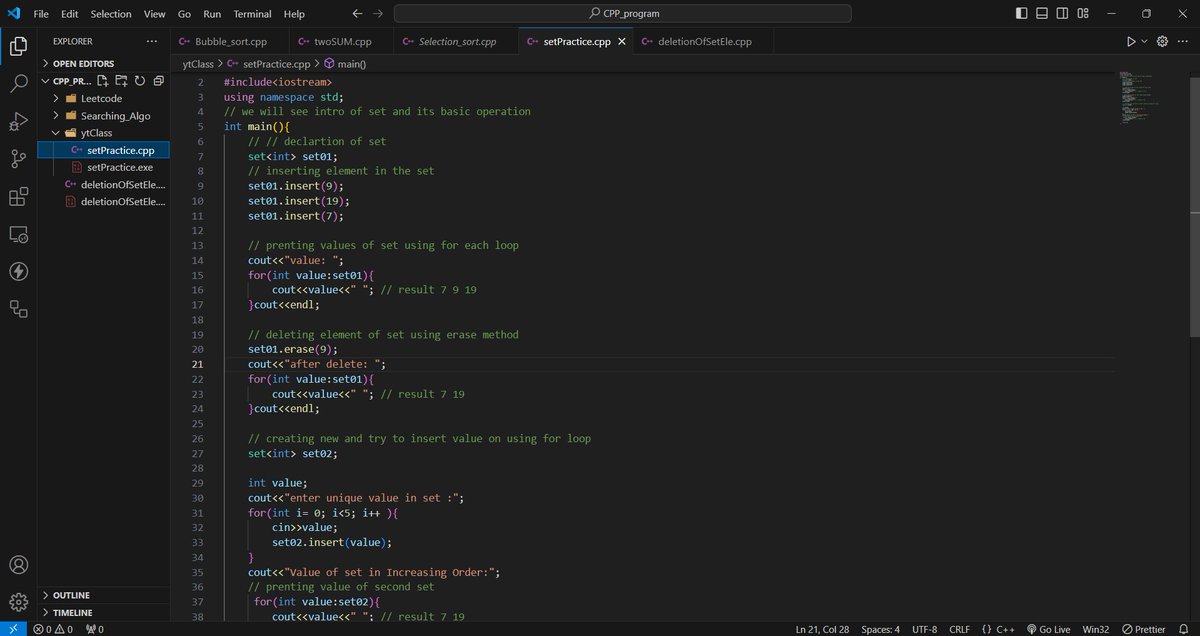The height and width of the screenshot is (636, 1200).
Task: Open notifications bell in the status bar
Action: 1182,629
